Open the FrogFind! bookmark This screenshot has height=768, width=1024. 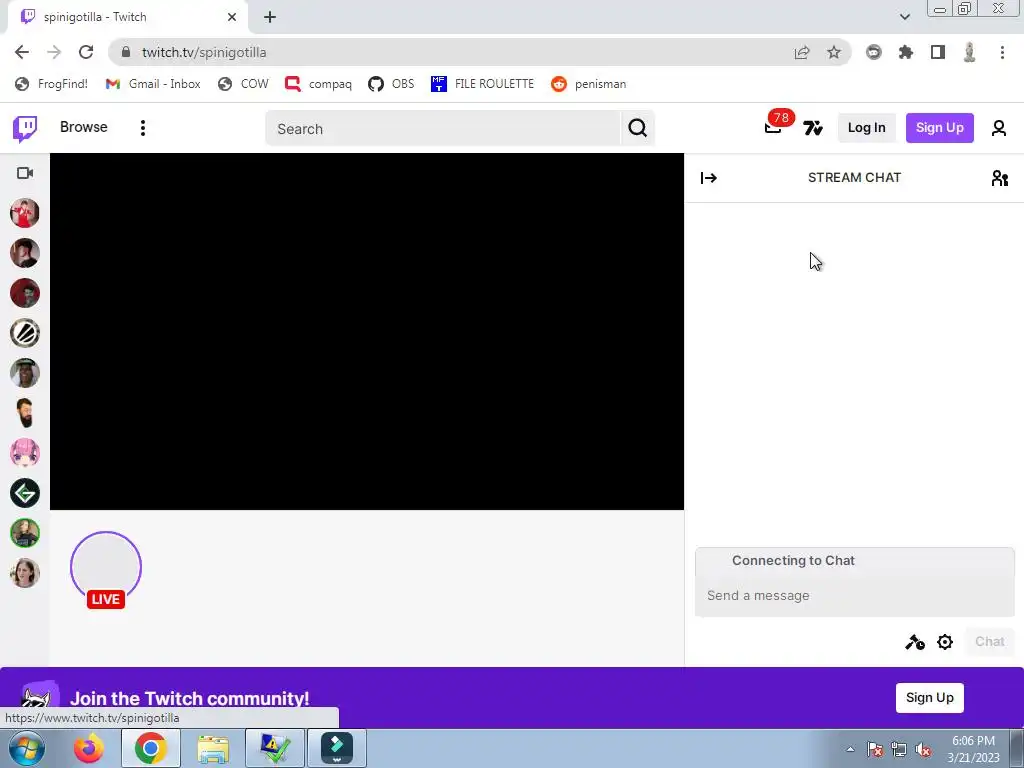(x=52, y=84)
